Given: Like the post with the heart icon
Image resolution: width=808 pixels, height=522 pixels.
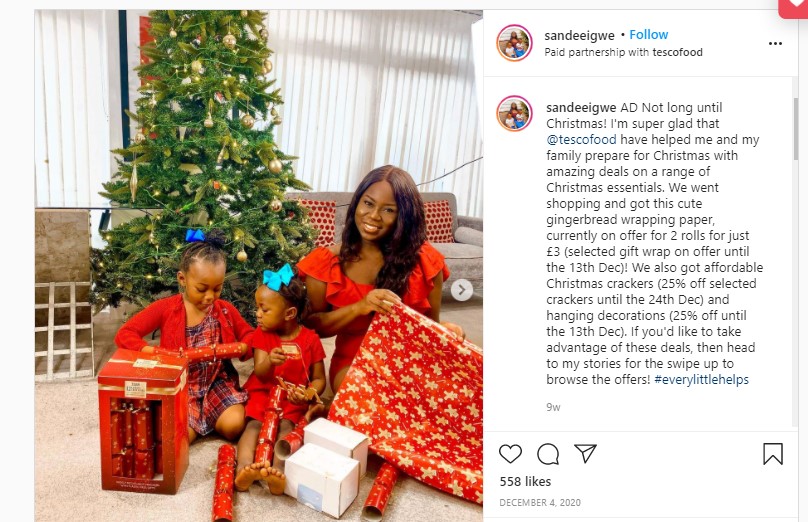Looking at the screenshot, I should (x=510, y=453).
